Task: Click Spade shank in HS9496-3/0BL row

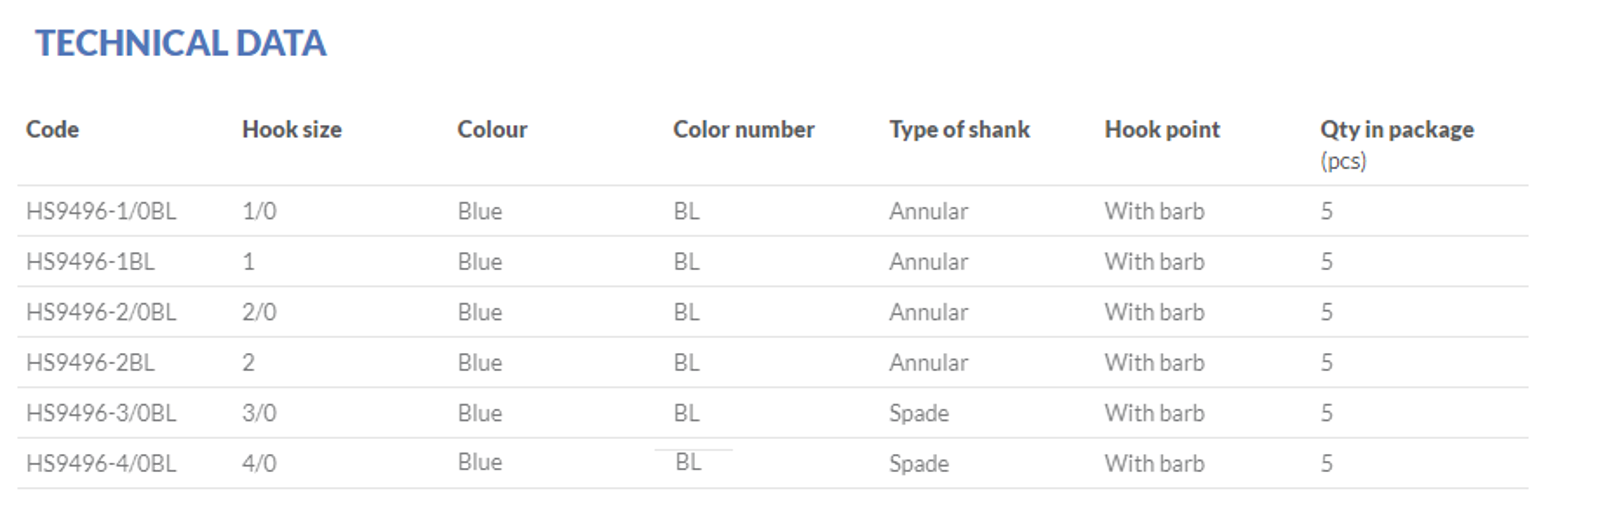Action: [919, 413]
